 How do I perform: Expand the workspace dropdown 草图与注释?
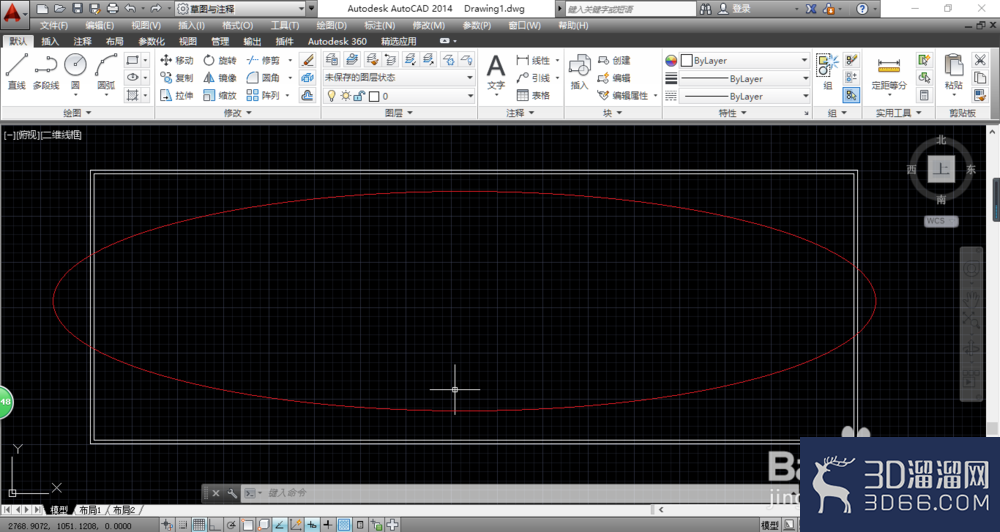click(x=240, y=9)
